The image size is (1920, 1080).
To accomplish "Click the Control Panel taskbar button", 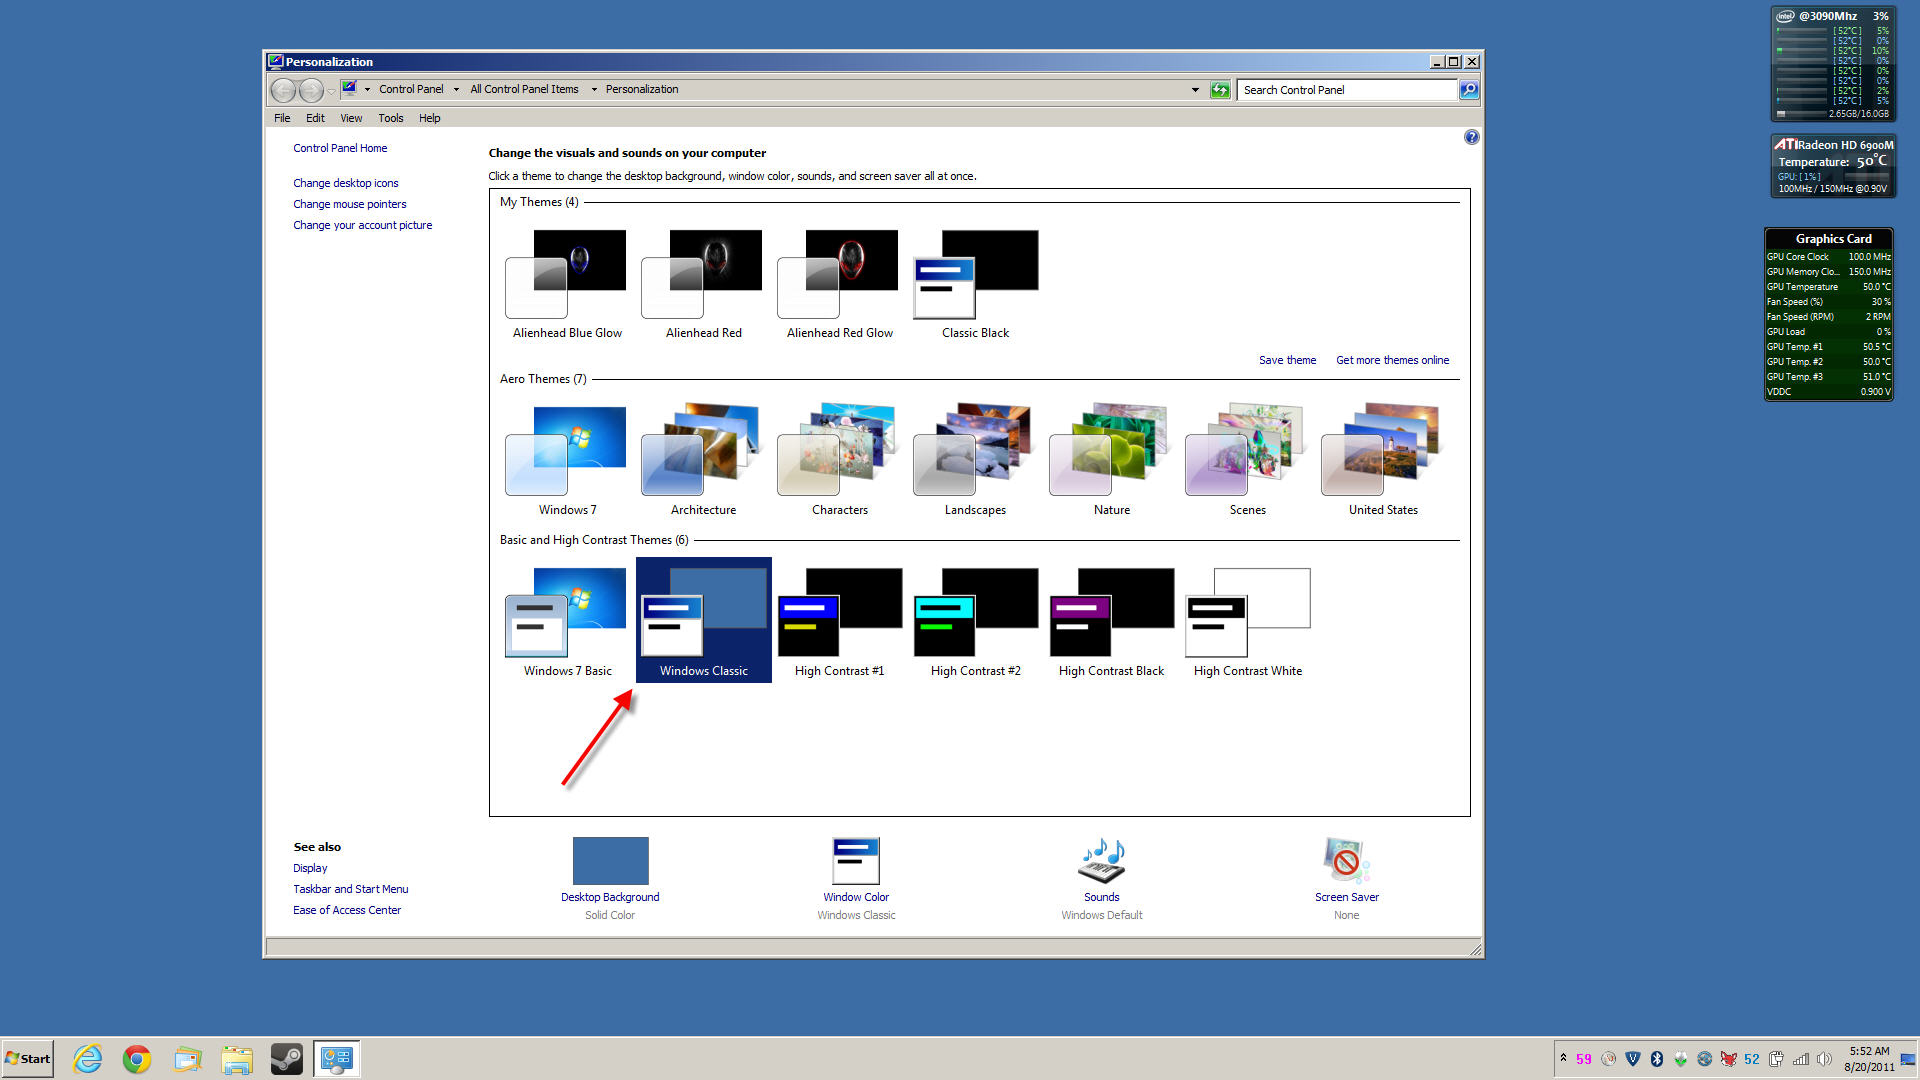I will [x=337, y=1058].
